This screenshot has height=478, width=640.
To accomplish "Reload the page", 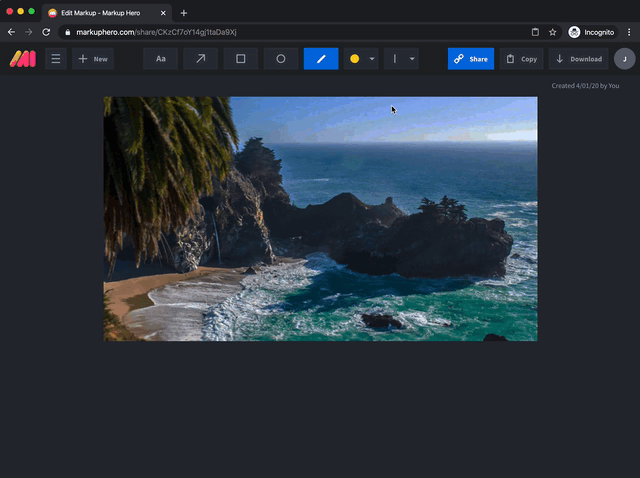I will pyautogui.click(x=46, y=32).
